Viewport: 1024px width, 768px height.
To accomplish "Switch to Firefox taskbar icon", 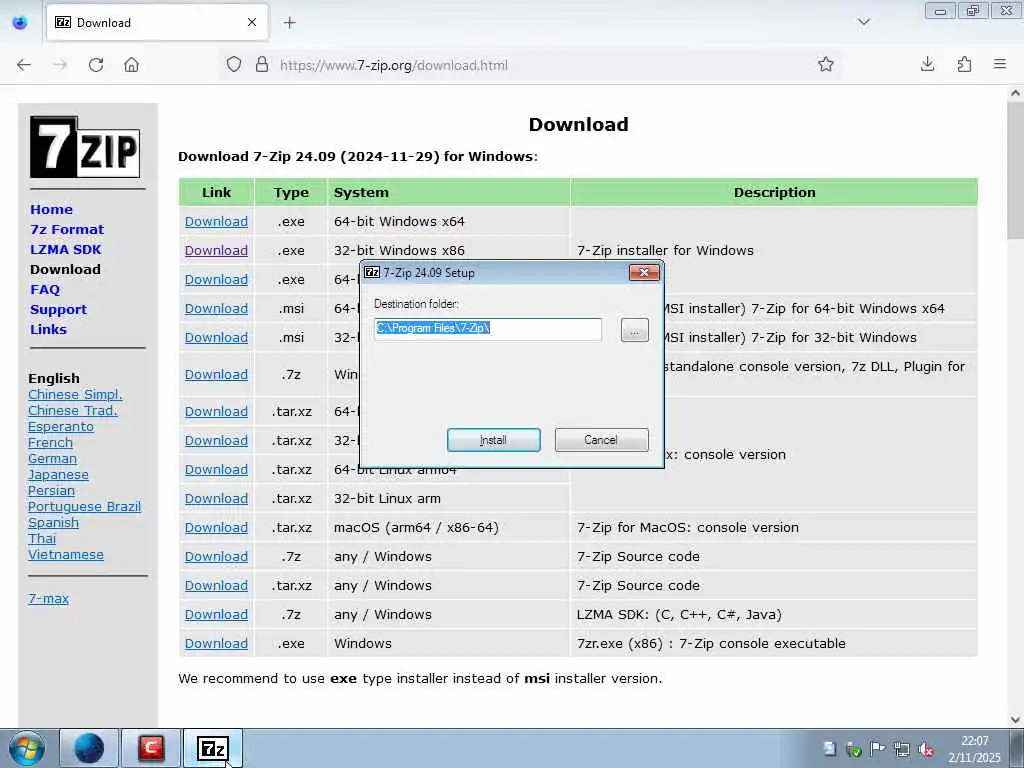I will (x=89, y=748).
